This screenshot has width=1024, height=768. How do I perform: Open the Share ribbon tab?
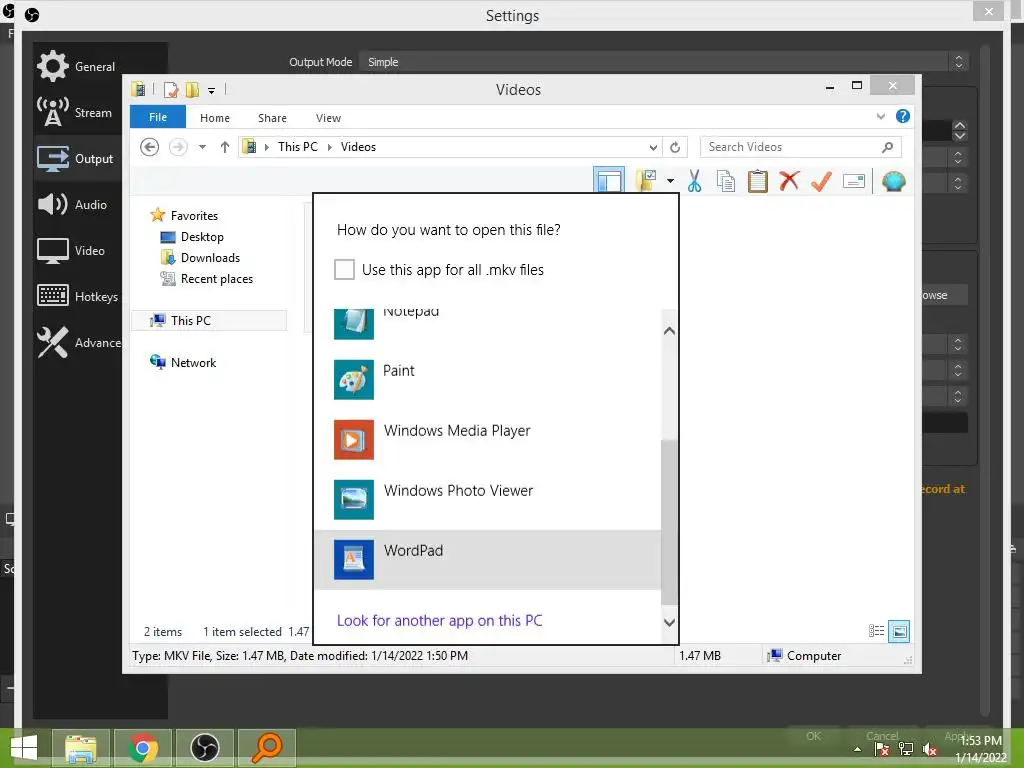pos(272,118)
